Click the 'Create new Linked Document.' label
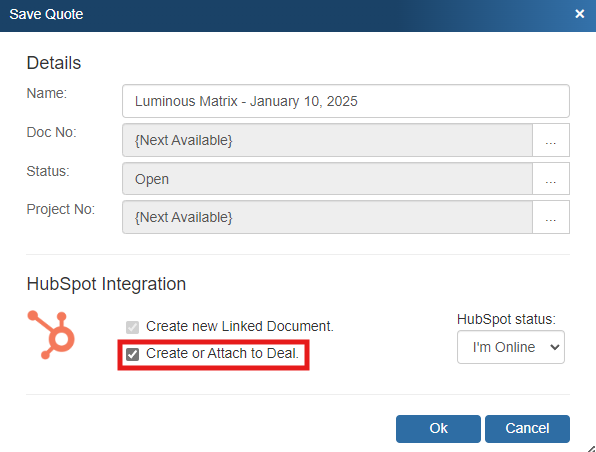This screenshot has width=596, height=452. (240, 326)
